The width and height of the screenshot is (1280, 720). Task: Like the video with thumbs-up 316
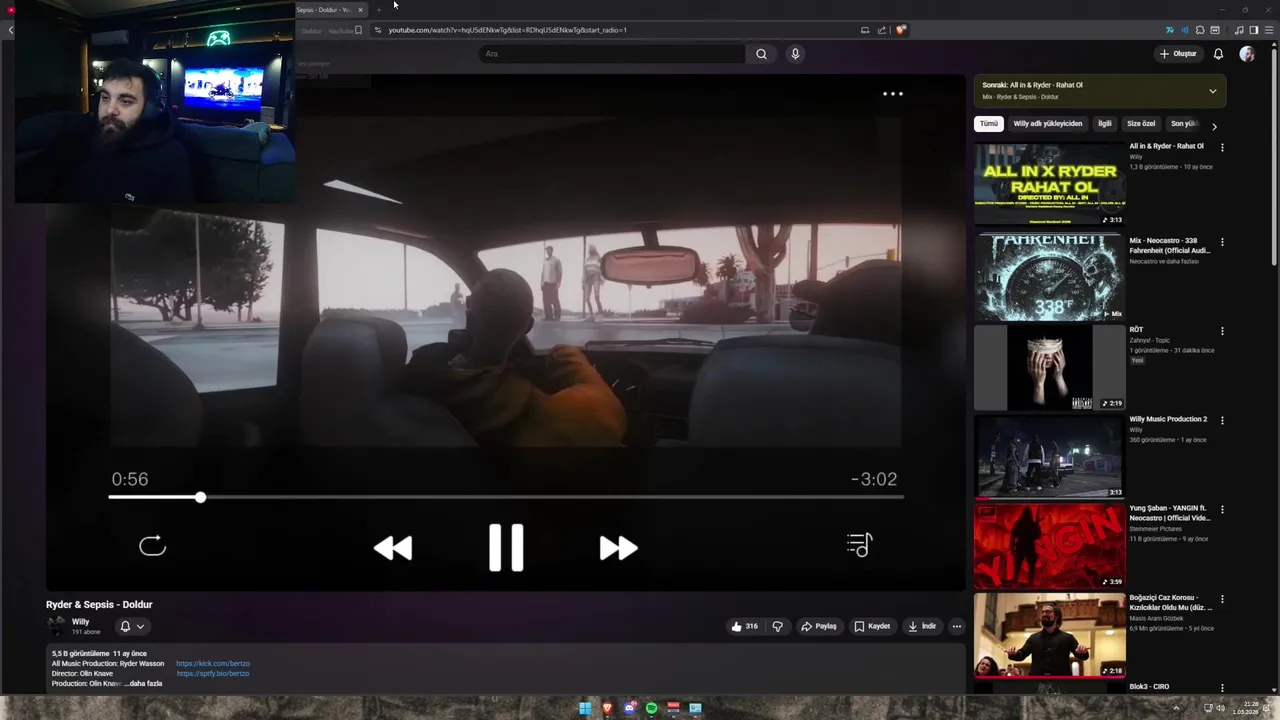pyautogui.click(x=744, y=627)
